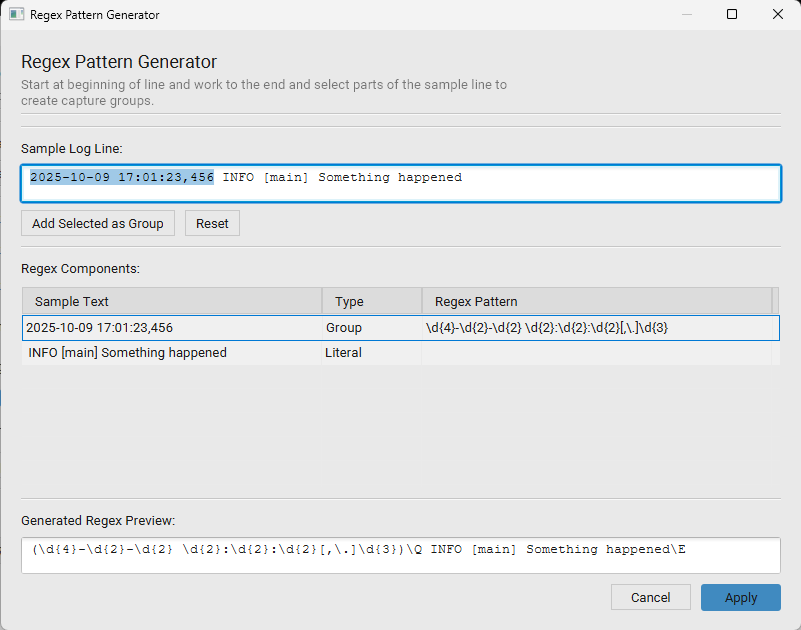The height and width of the screenshot is (630, 801).
Task: Click the Type column header
Action: click(372, 301)
